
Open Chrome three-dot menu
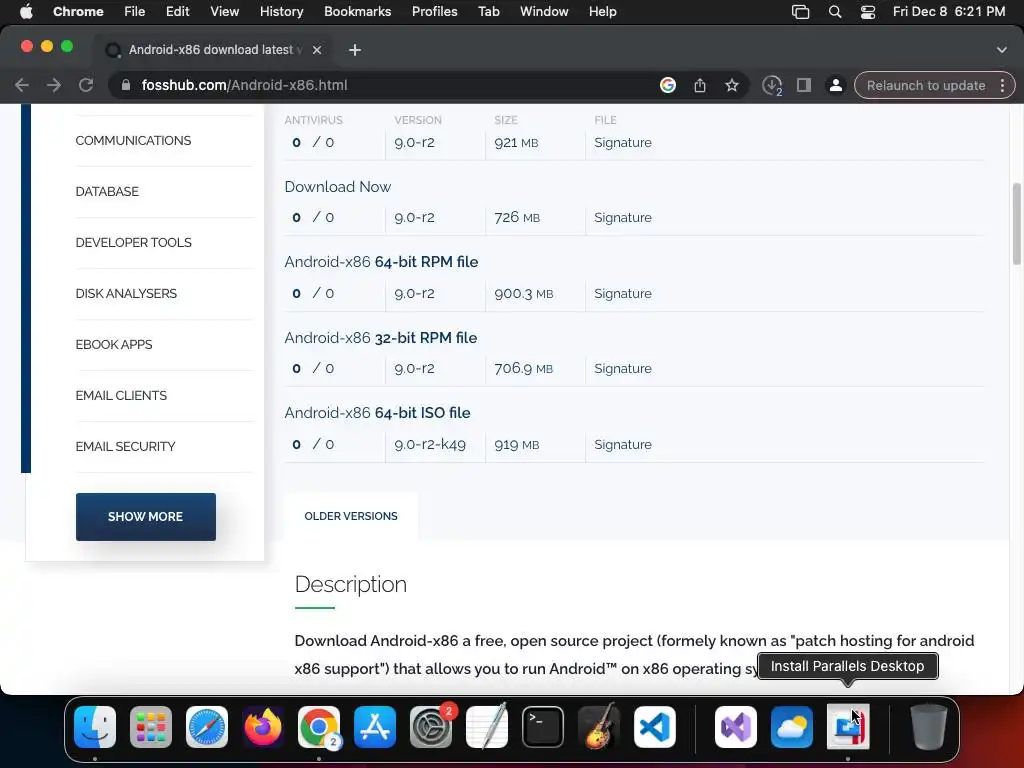(1002, 85)
